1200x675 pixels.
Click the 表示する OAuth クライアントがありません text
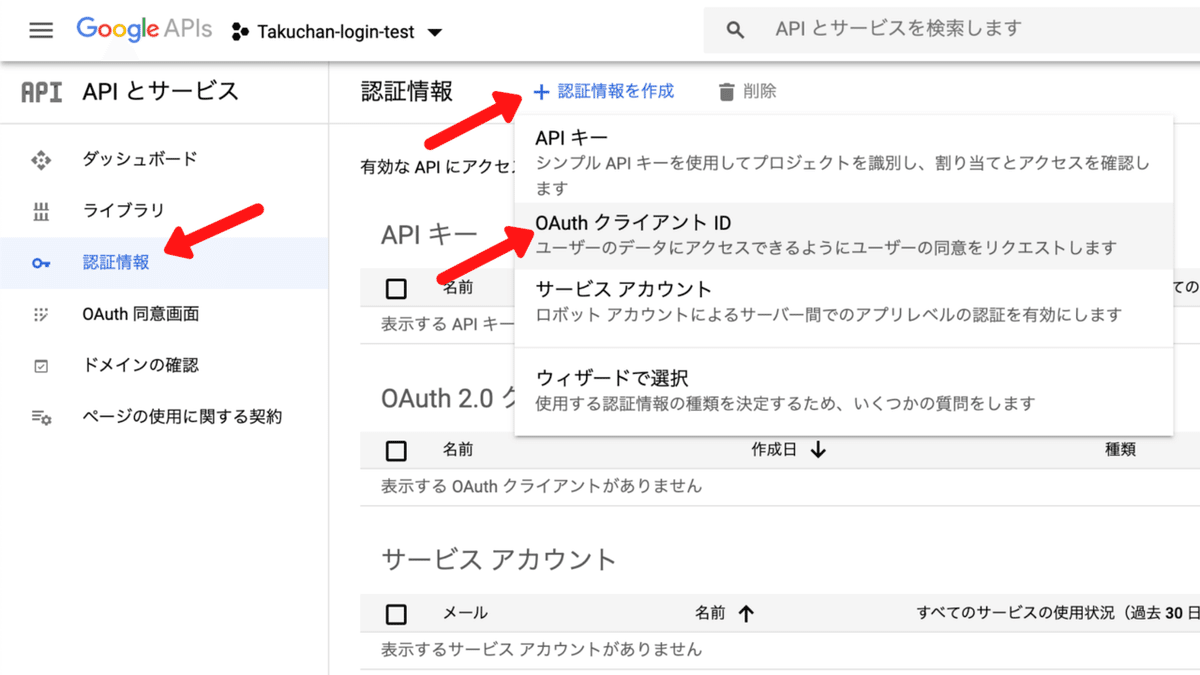click(541, 486)
